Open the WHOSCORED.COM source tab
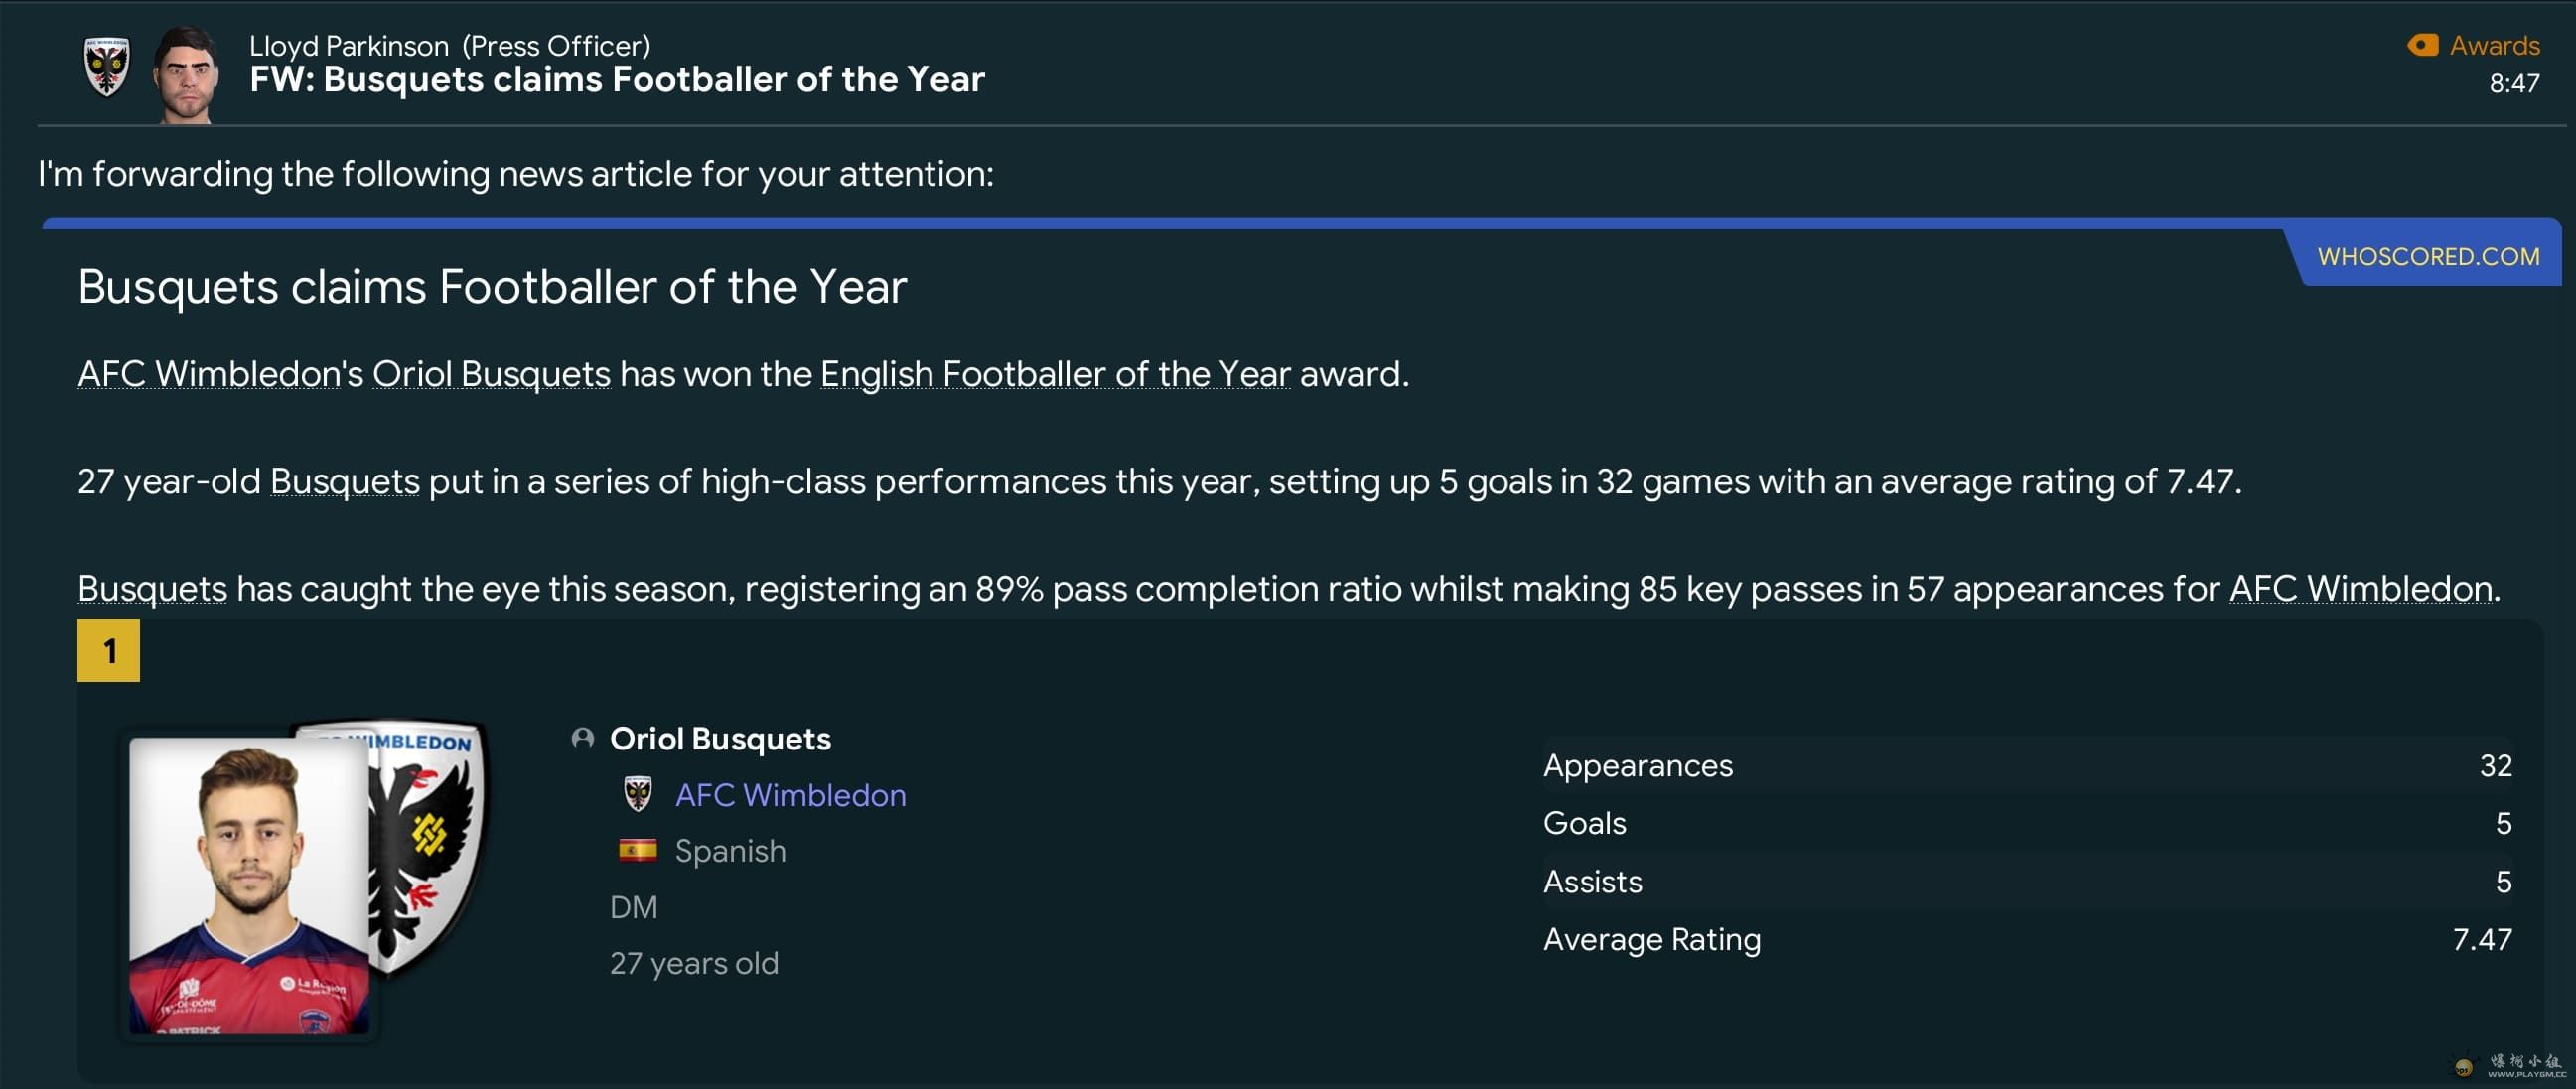This screenshot has width=2576, height=1089. (x=2428, y=256)
